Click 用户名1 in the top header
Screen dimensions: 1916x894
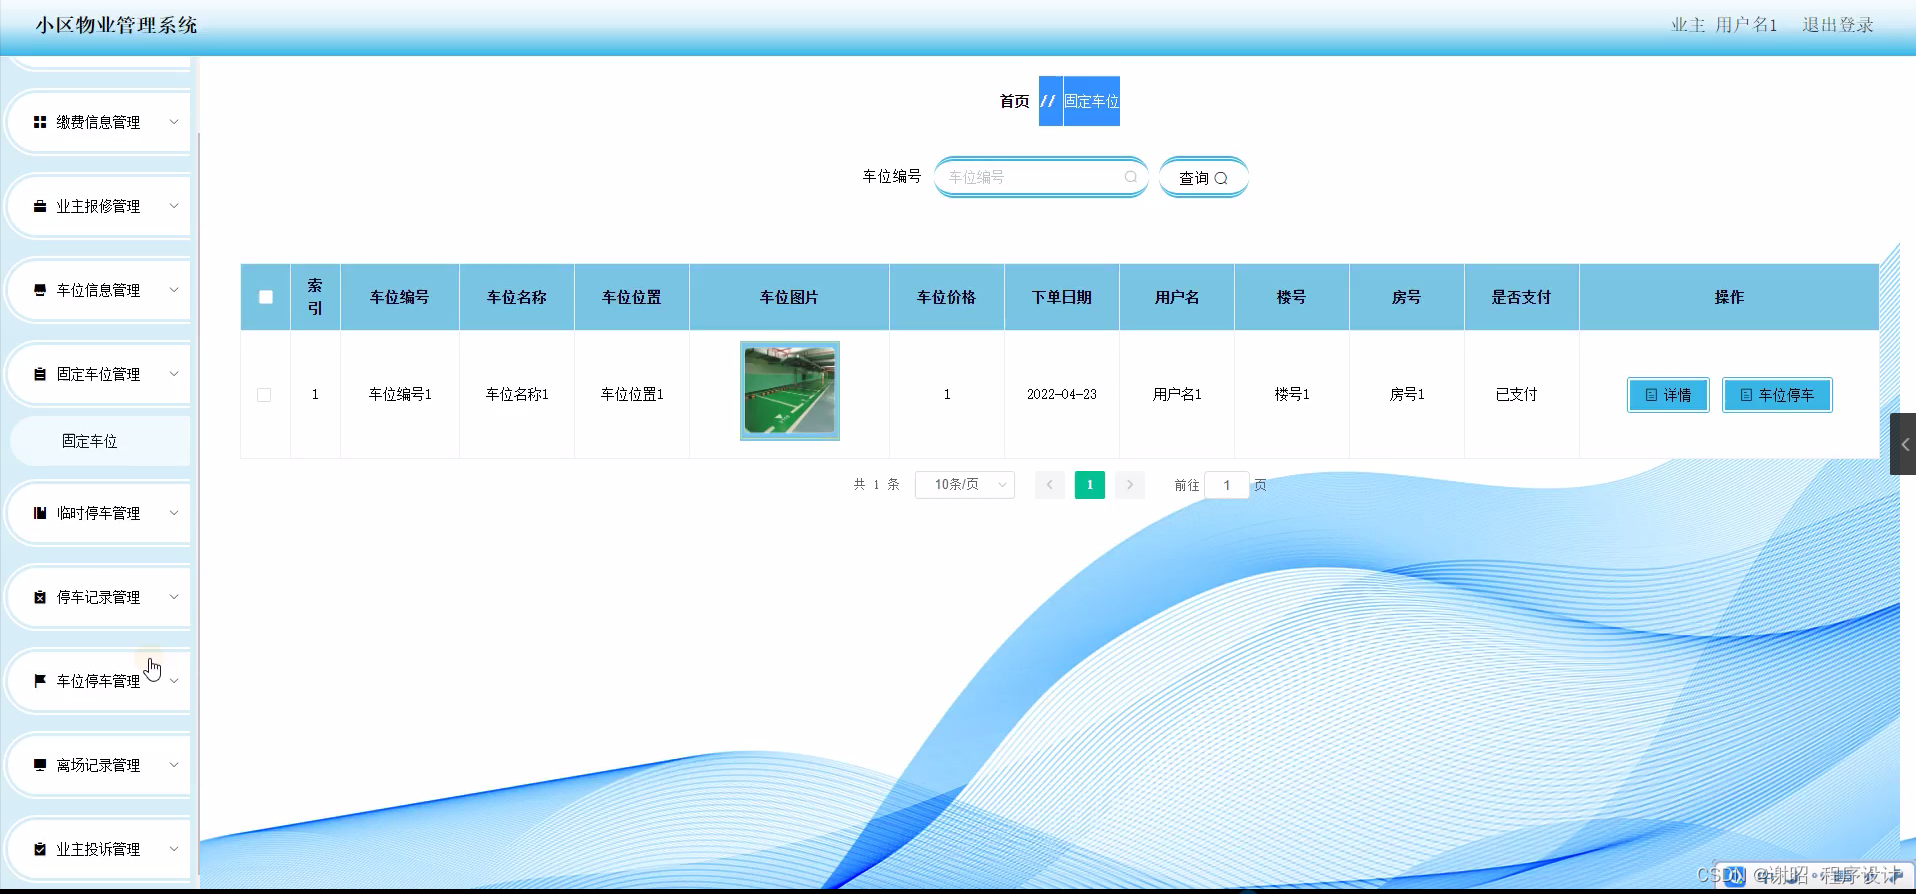point(1747,25)
